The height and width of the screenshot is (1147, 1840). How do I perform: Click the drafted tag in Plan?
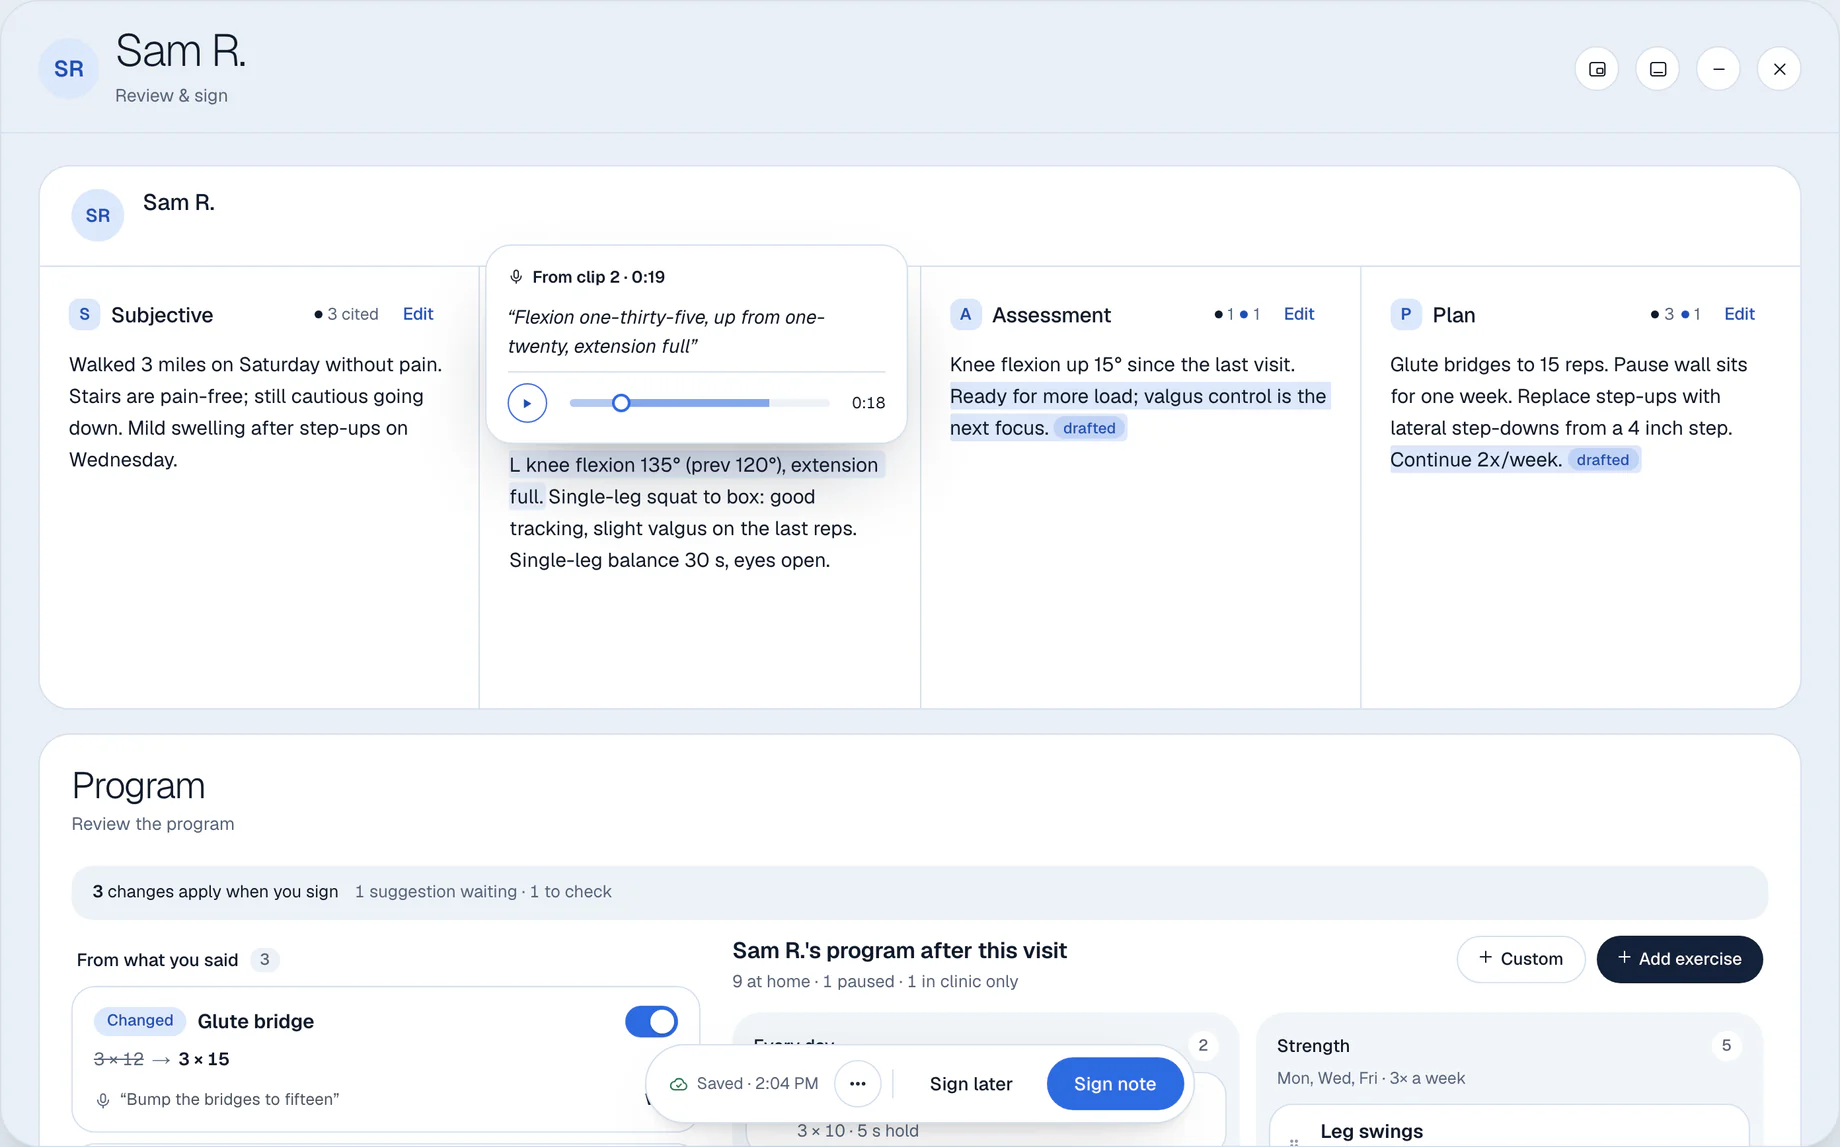pos(1602,460)
